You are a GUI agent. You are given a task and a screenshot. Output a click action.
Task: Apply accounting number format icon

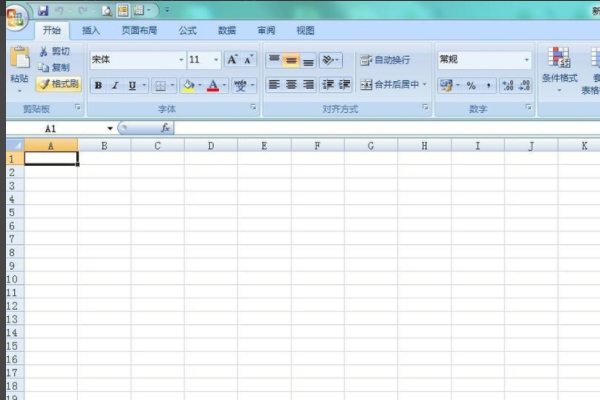[x=446, y=85]
